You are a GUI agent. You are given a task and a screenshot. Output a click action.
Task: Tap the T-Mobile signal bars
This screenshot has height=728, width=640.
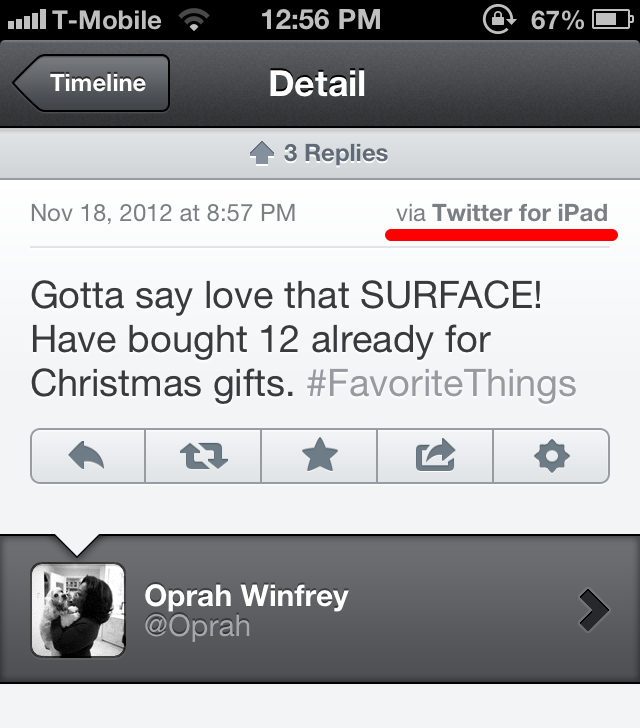(27, 19)
